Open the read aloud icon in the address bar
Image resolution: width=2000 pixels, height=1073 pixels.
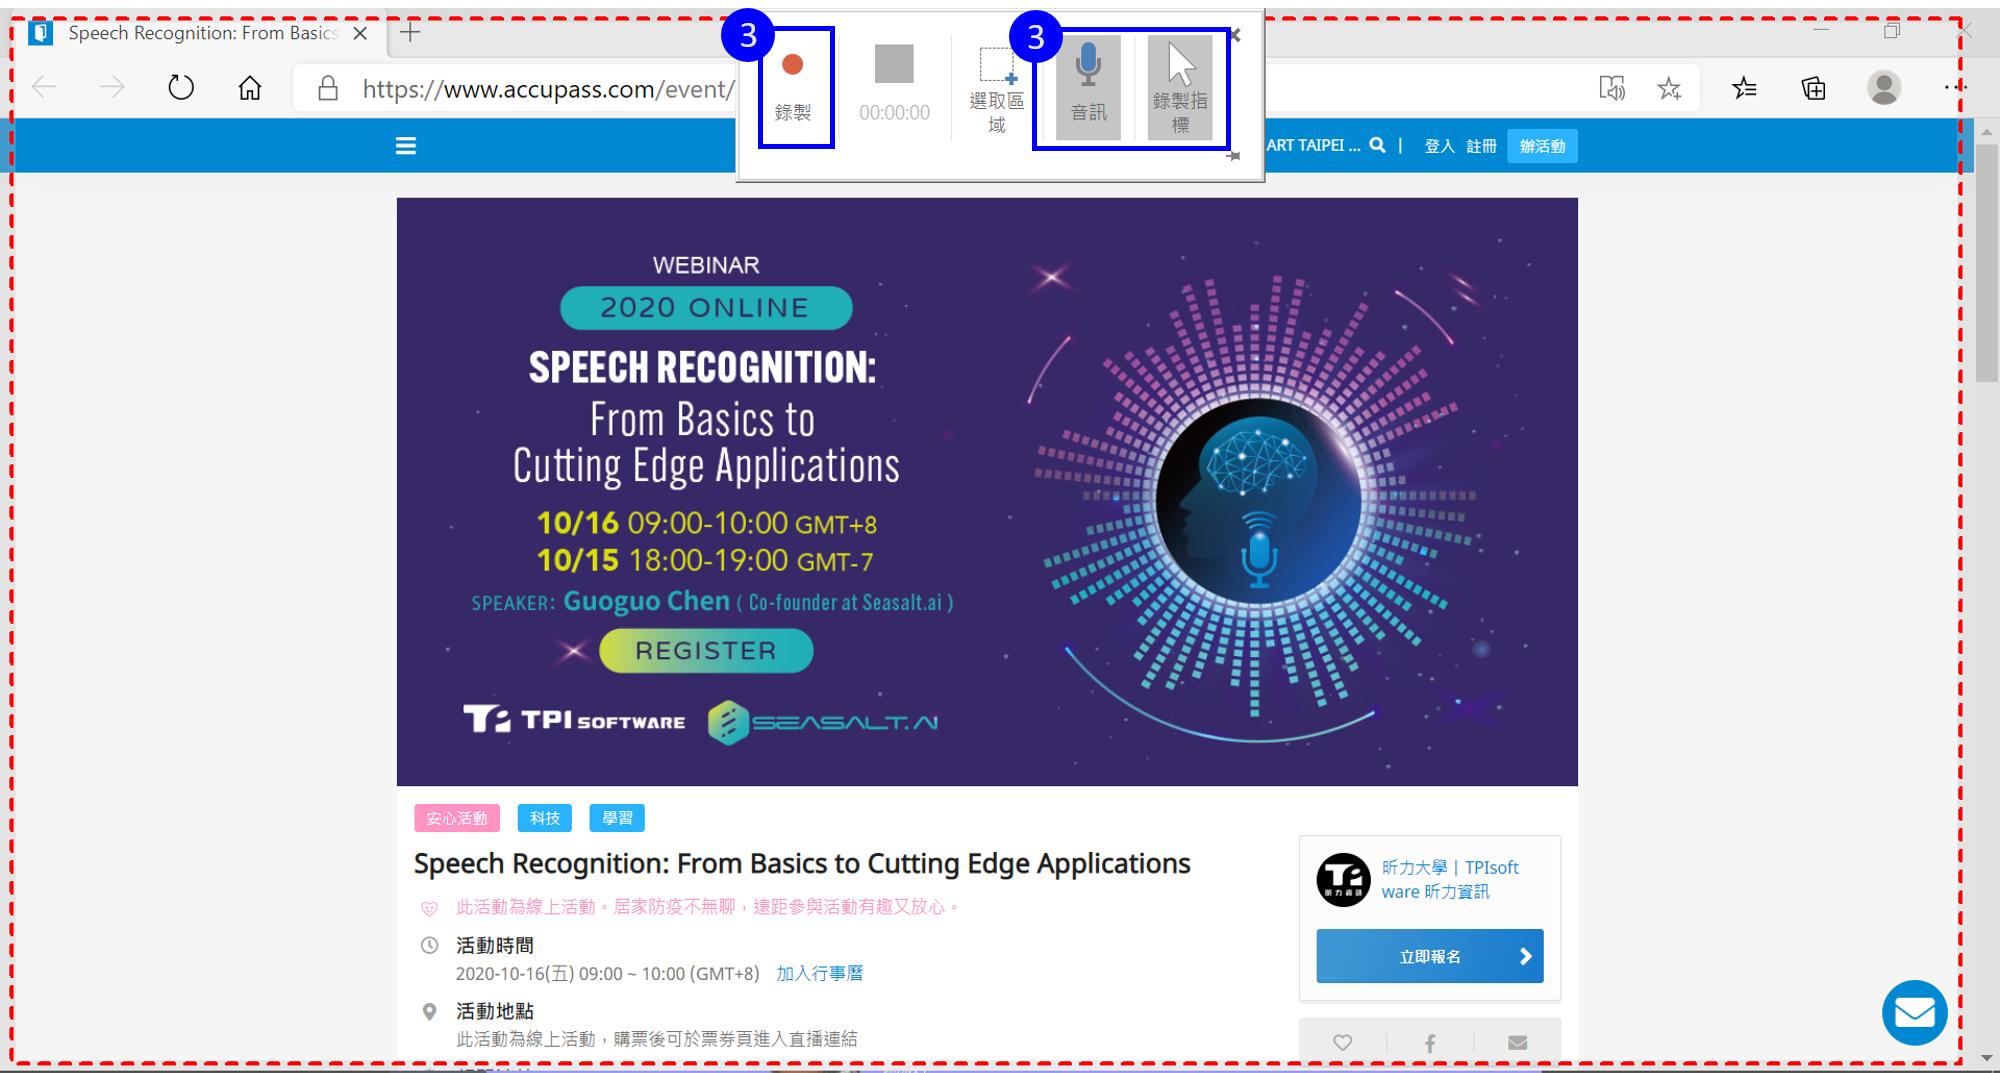[1612, 89]
